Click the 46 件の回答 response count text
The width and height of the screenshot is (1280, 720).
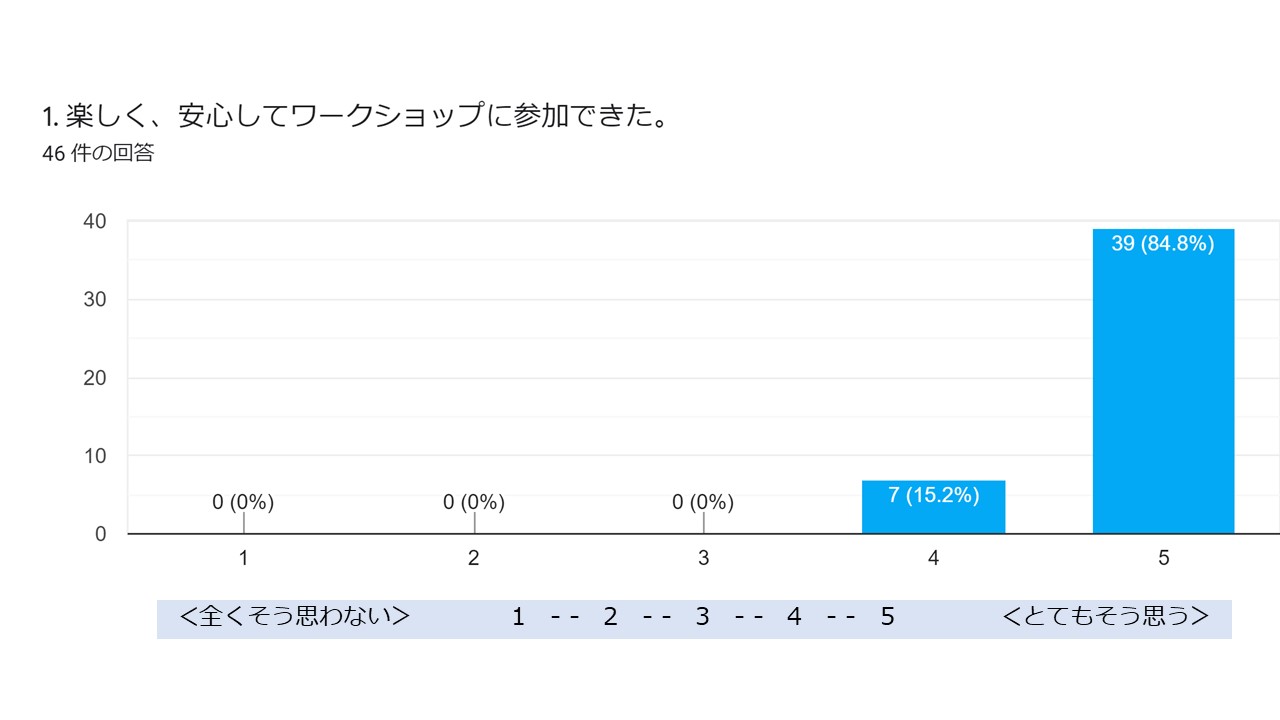[98, 154]
